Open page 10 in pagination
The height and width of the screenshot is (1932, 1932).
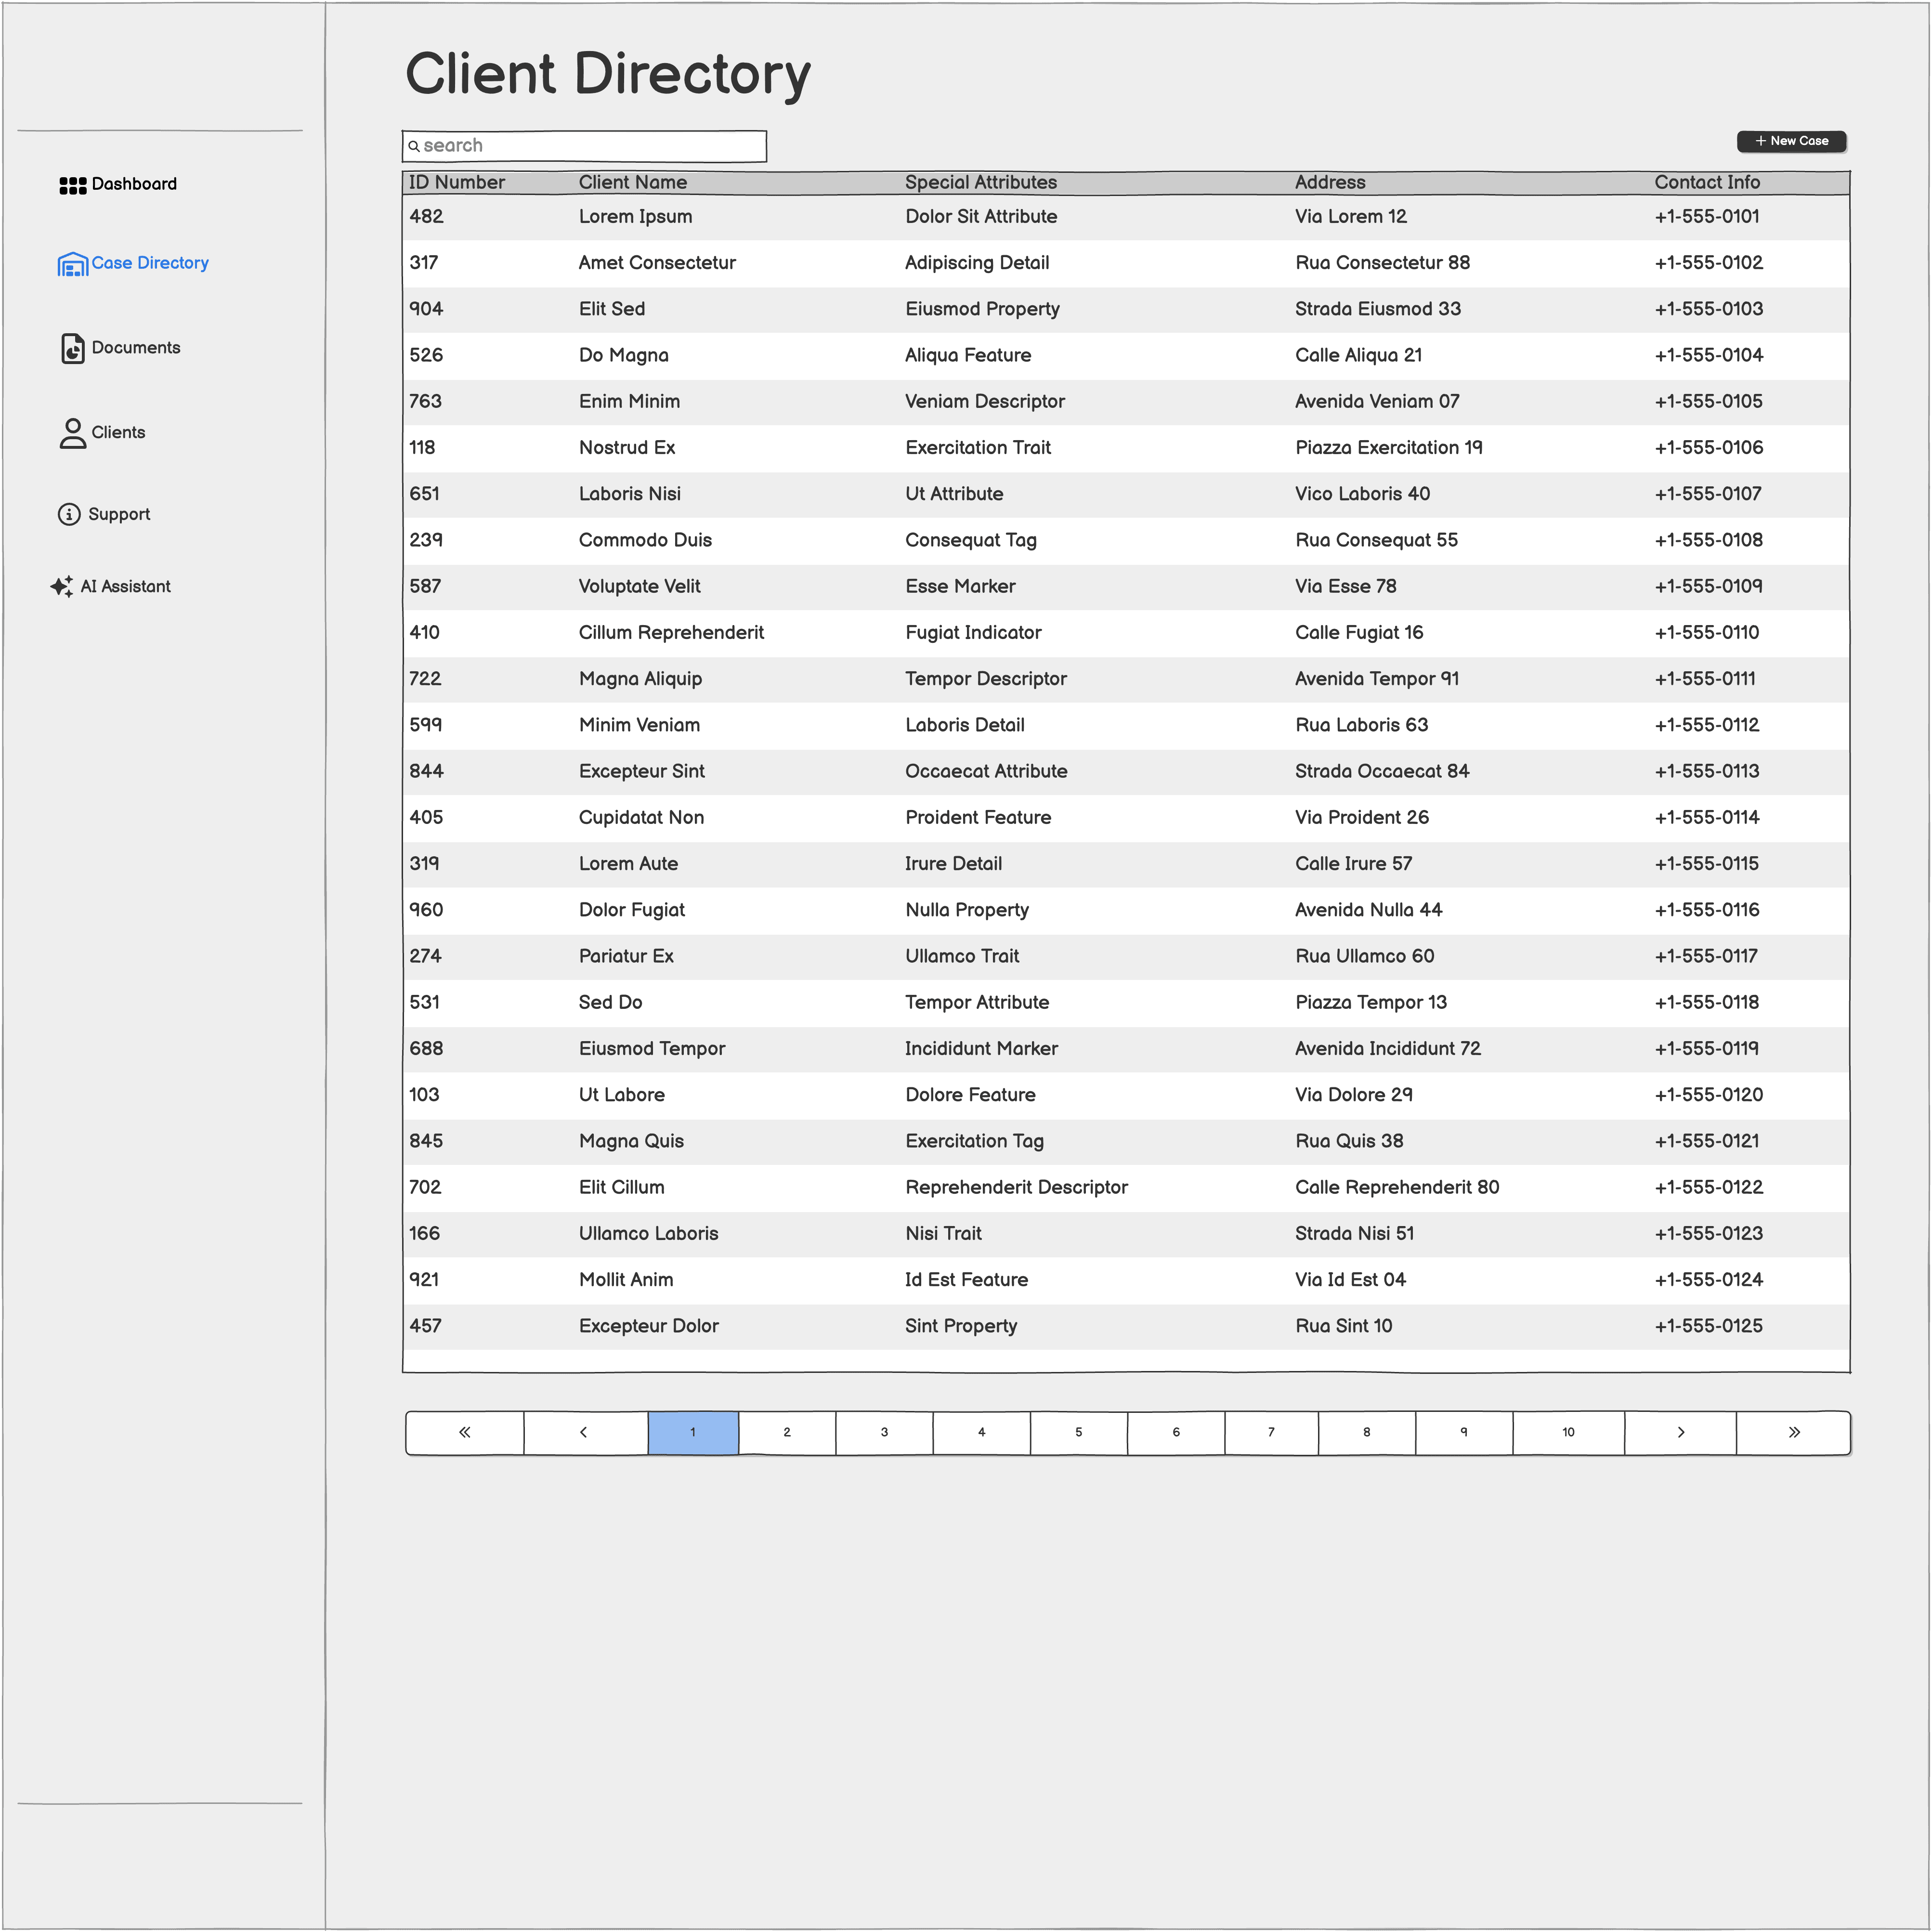pyautogui.click(x=1568, y=1432)
